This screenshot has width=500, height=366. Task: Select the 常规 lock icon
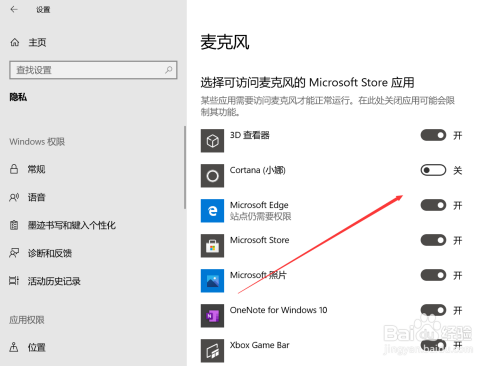pyautogui.click(x=14, y=169)
